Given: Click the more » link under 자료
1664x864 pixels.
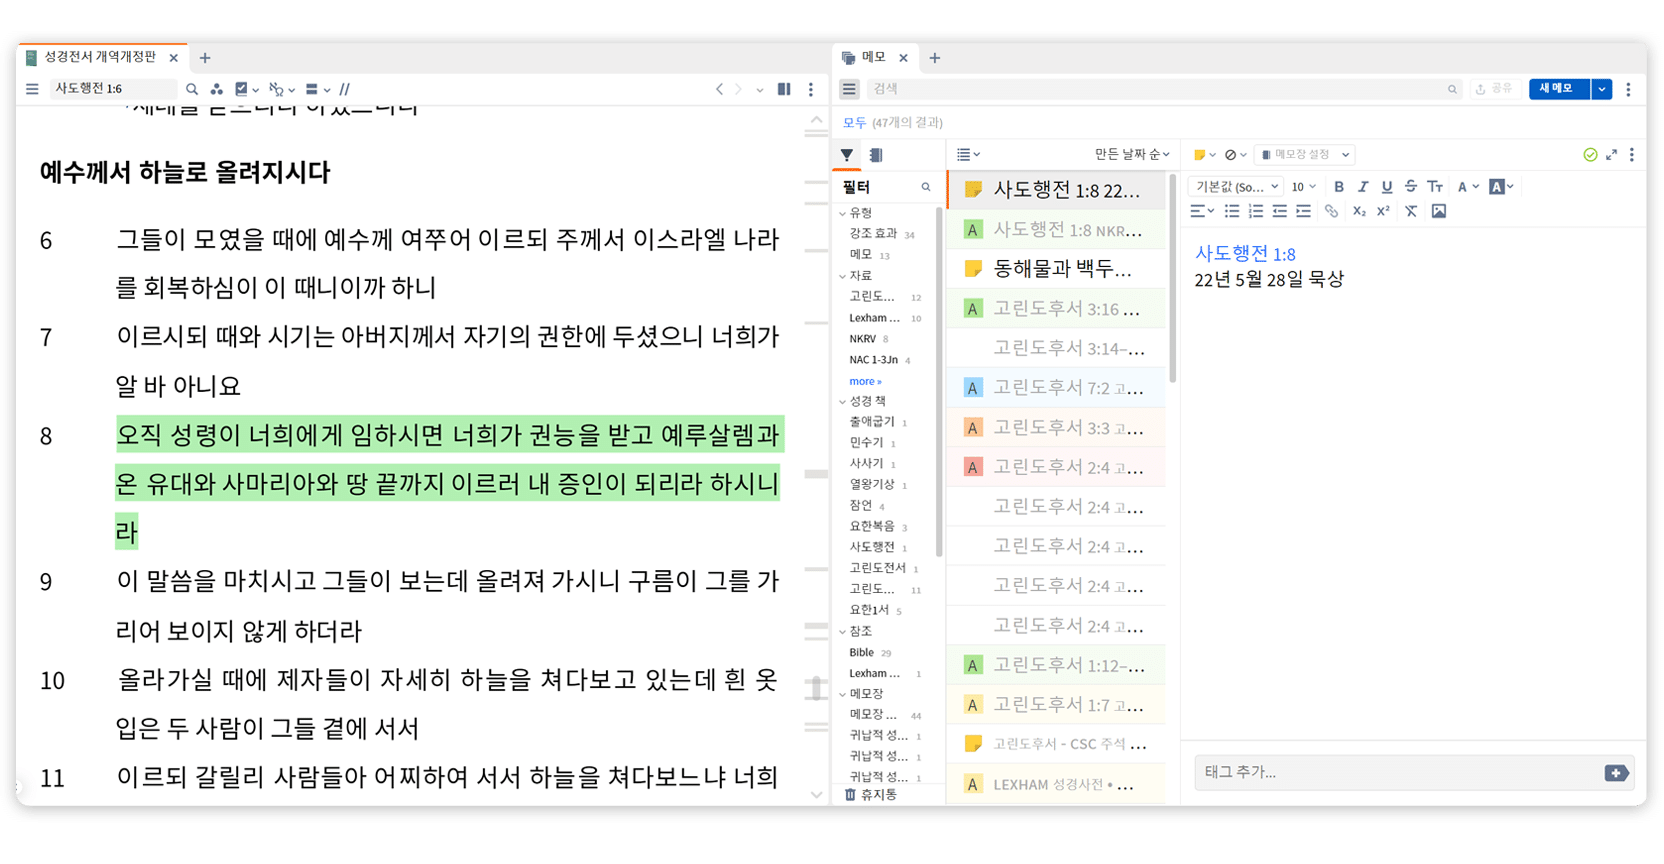Looking at the screenshot, I should click(865, 381).
